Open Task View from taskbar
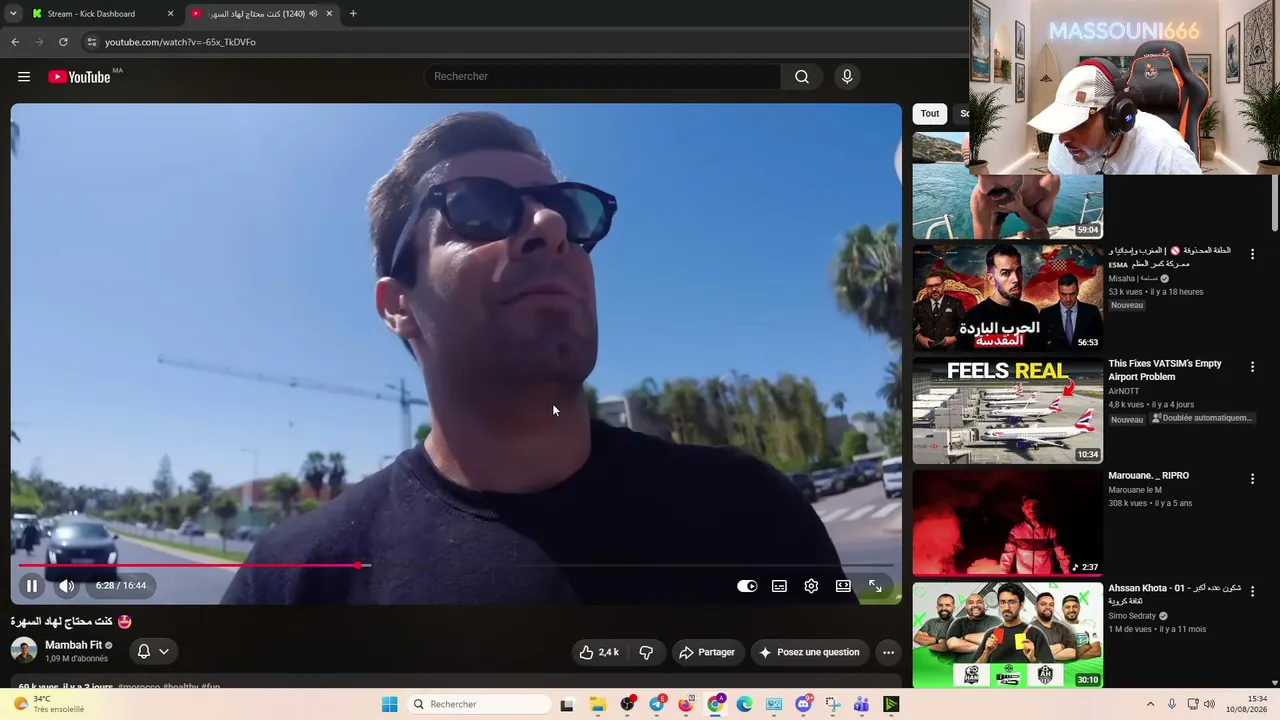This screenshot has height=720, width=1280. (x=567, y=704)
